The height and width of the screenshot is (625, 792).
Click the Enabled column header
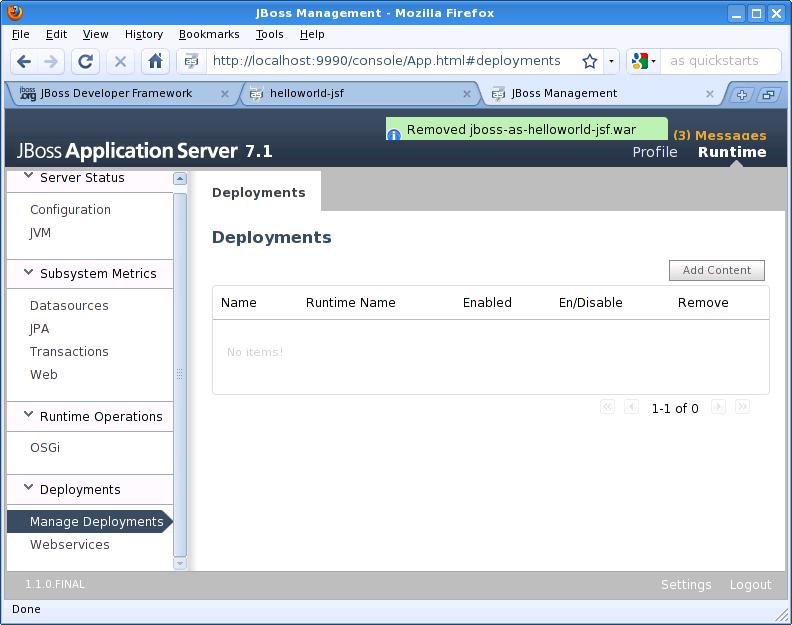tap(487, 303)
